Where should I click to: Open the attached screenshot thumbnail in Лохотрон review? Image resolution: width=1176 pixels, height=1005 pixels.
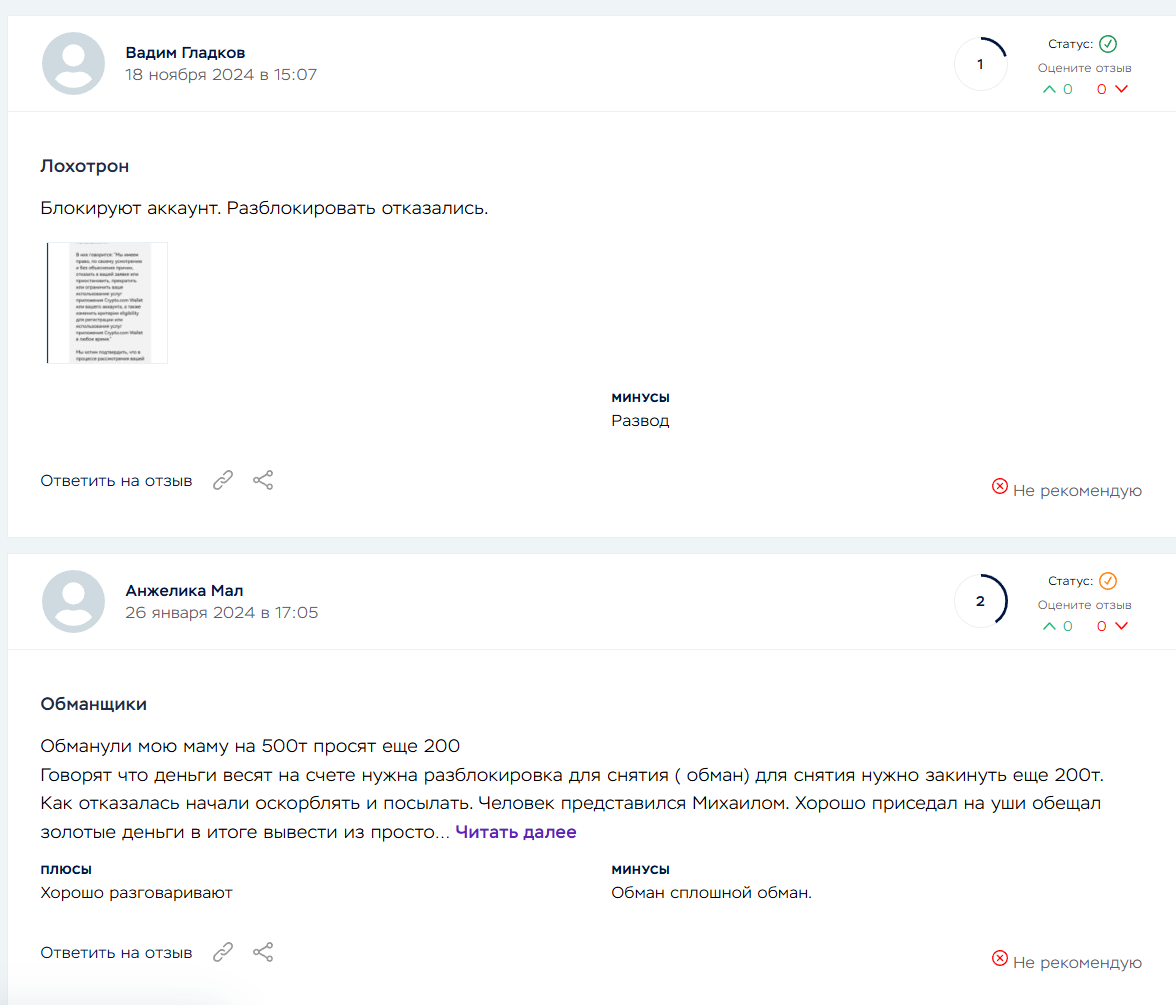pos(107,303)
